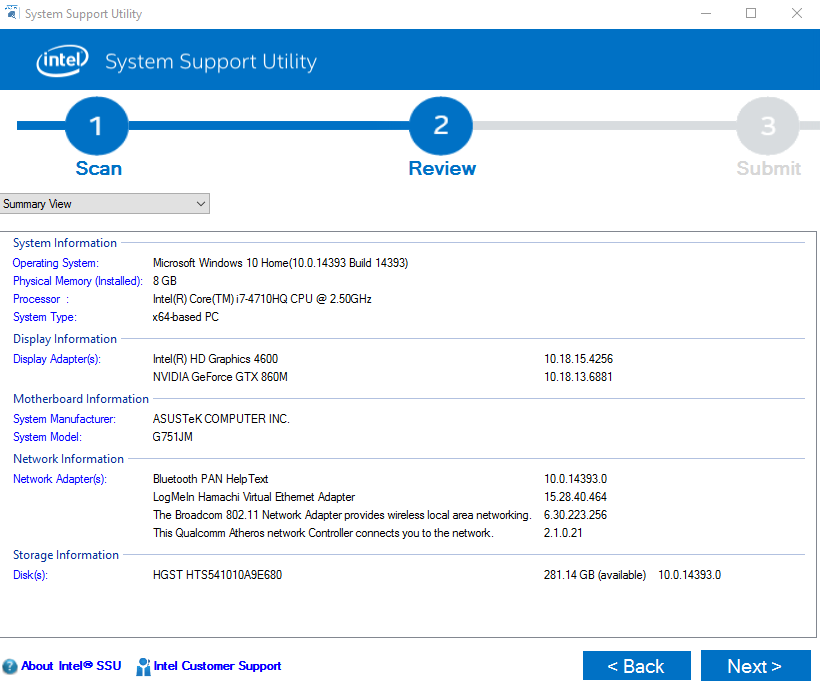
Task: Click the Summary View dropdown arrow
Action: (x=201, y=204)
